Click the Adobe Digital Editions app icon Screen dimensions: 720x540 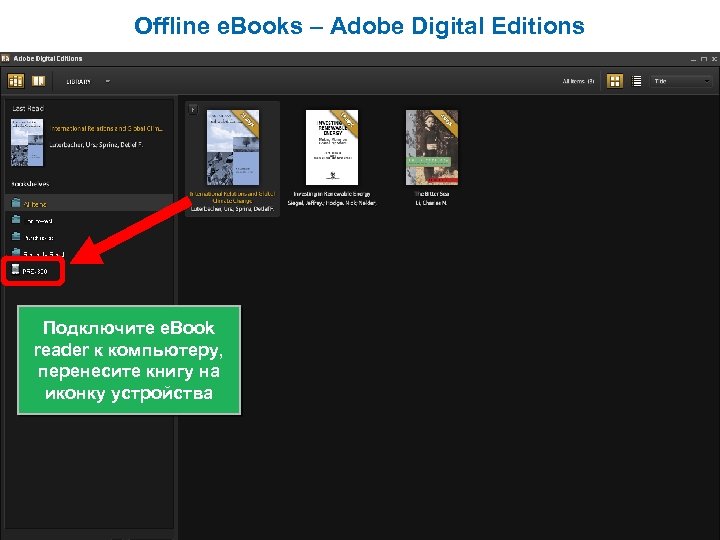click(x=5, y=58)
